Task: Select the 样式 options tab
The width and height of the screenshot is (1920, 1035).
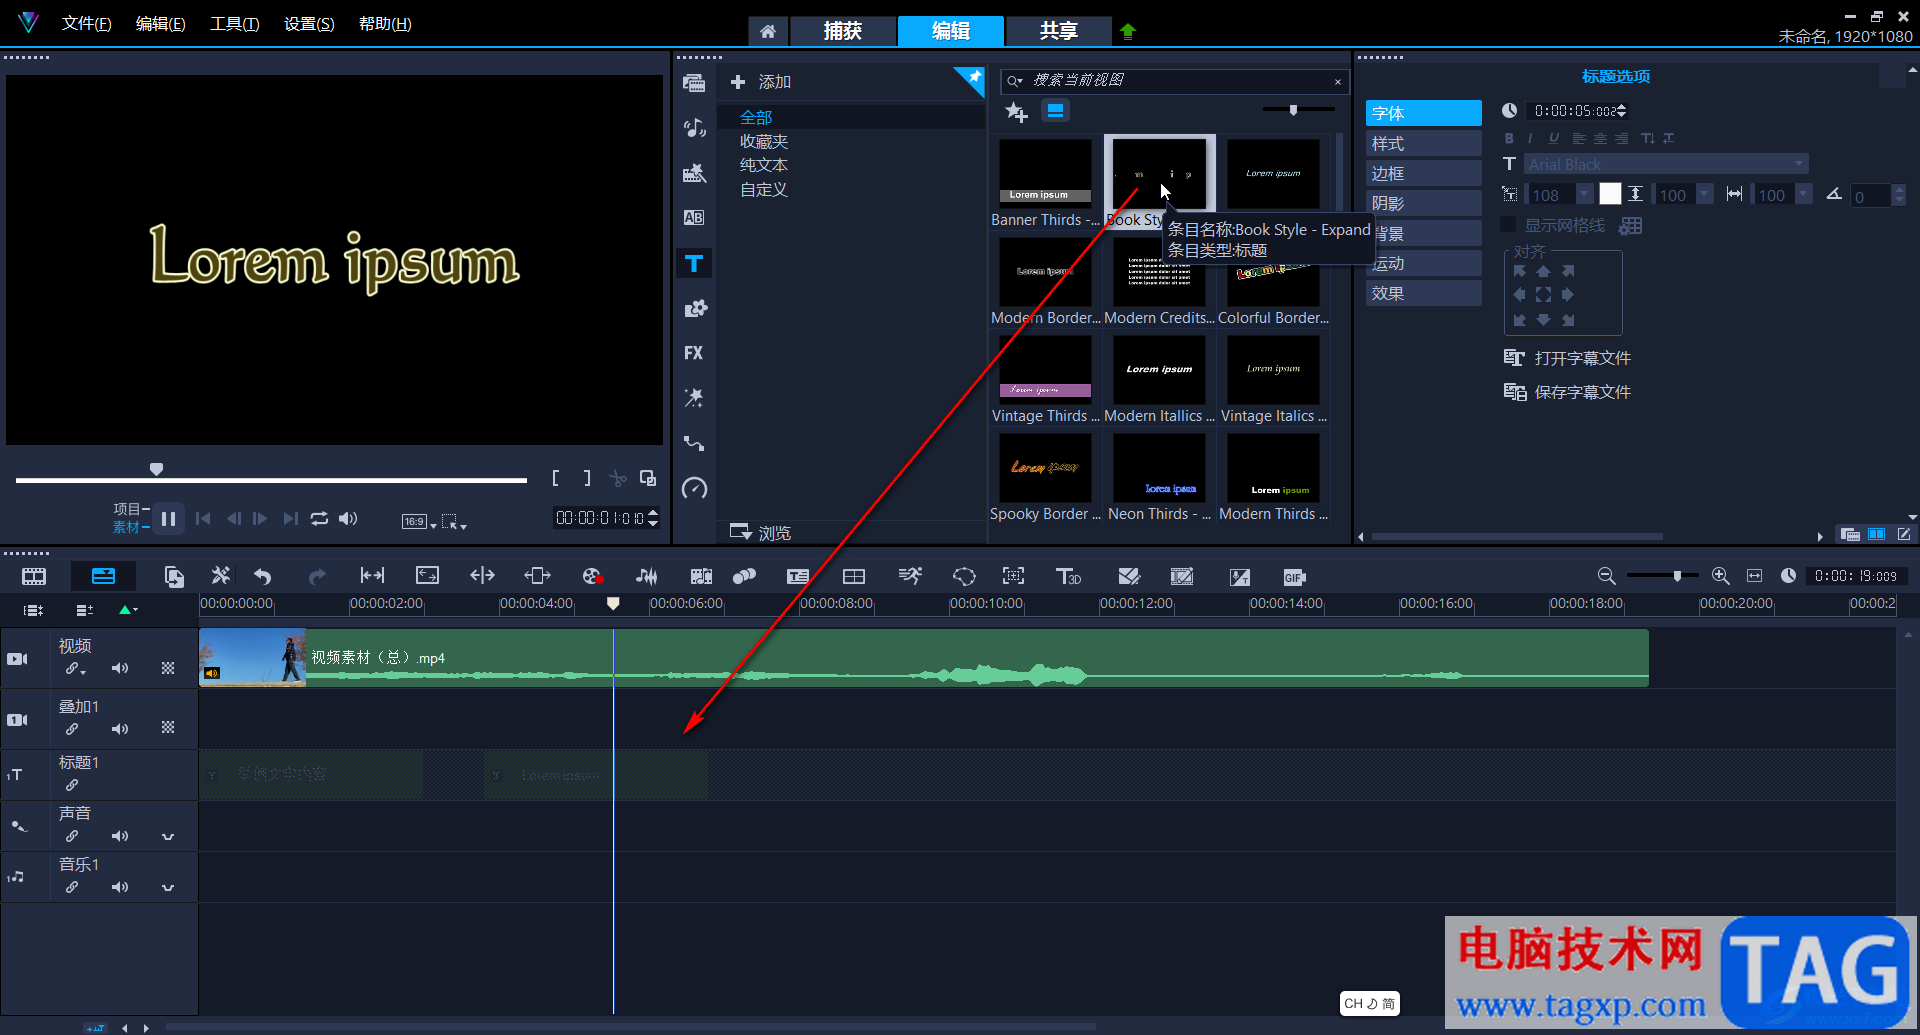Action: click(1423, 143)
